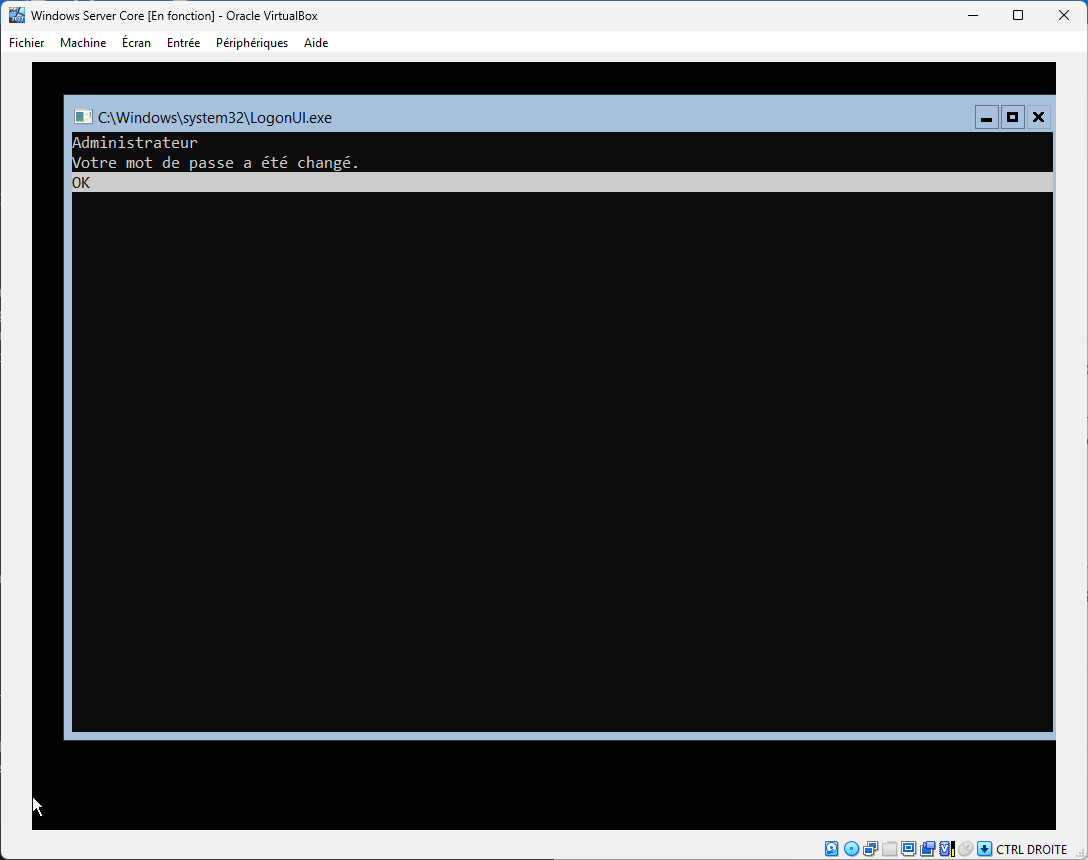Close the VirtualBox window

pos(1064,15)
